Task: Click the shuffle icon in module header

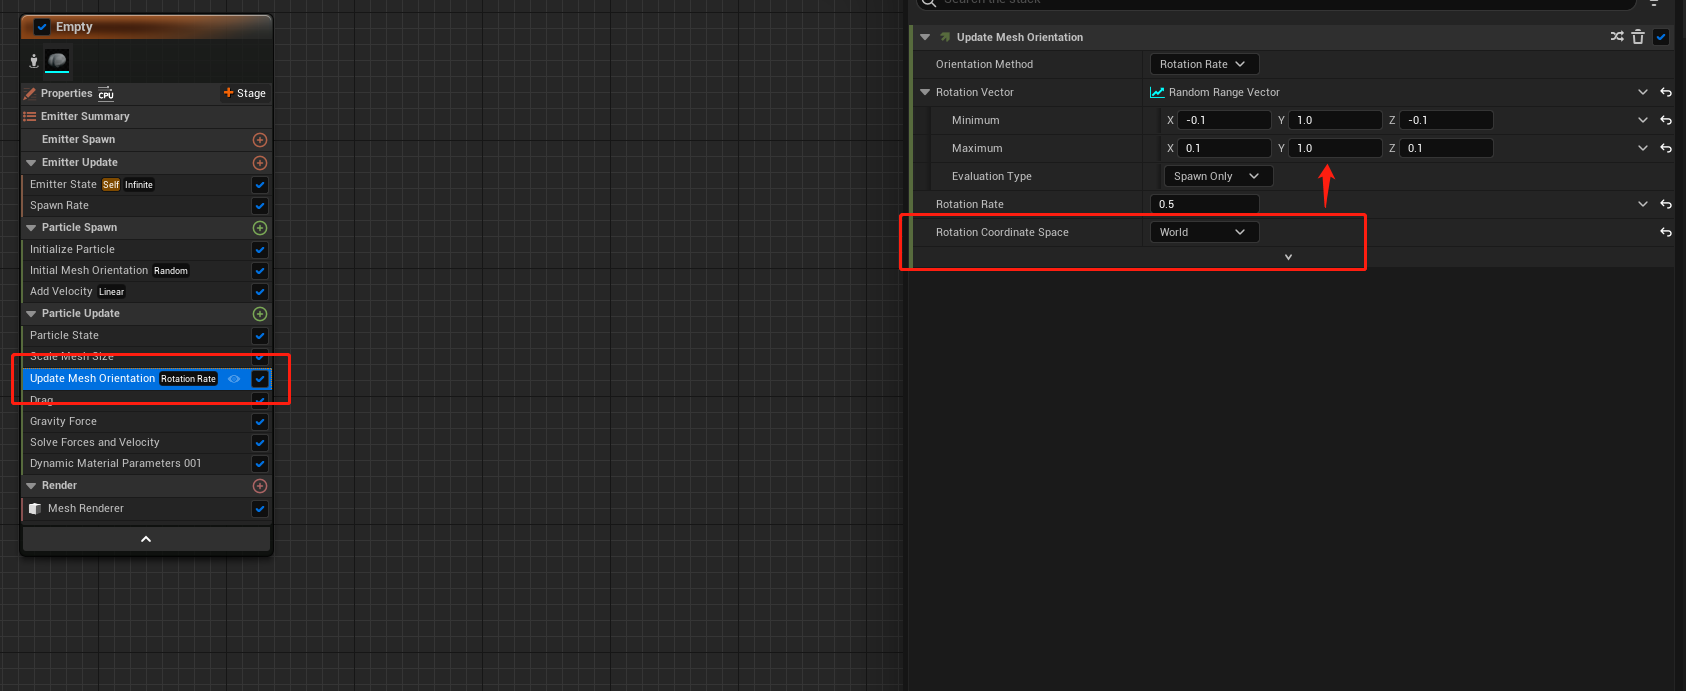Action: pos(1617,37)
